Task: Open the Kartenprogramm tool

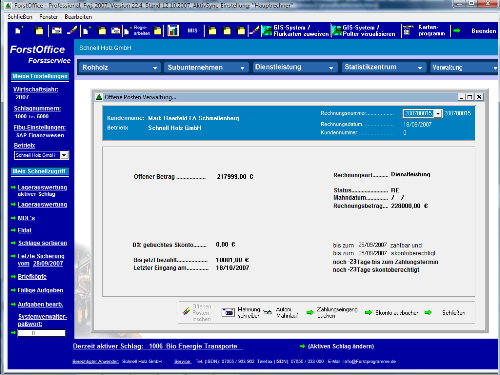Action: click(424, 31)
